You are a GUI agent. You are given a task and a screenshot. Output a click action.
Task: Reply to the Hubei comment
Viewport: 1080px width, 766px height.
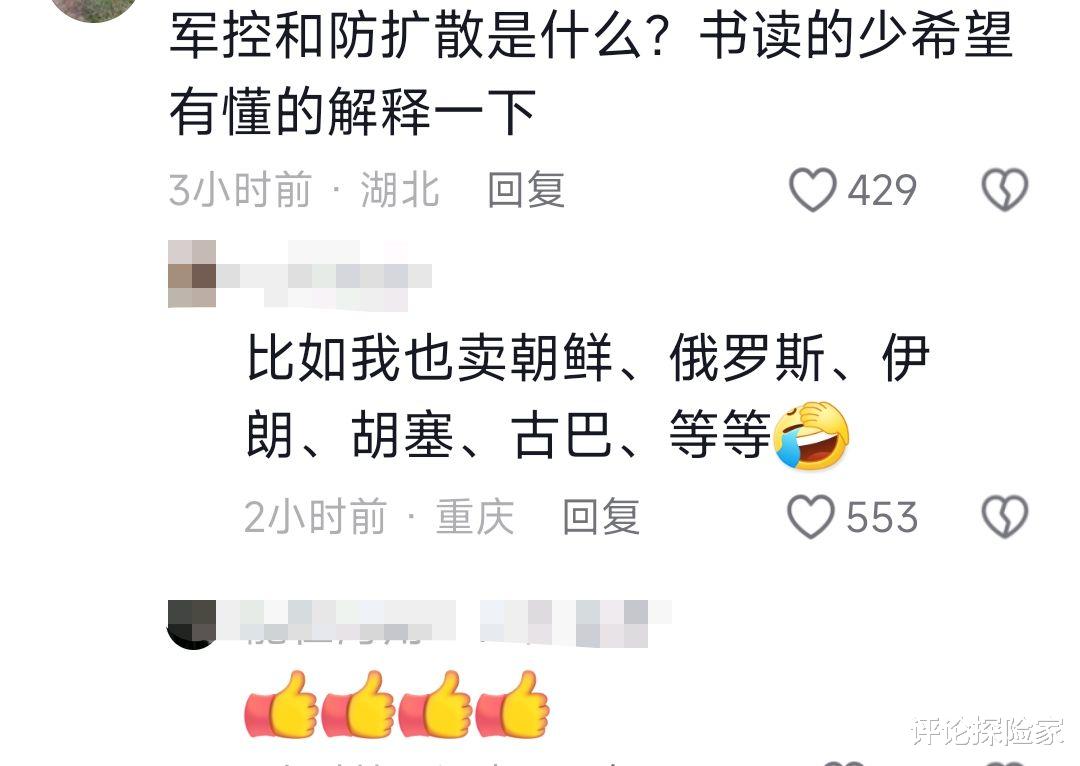point(526,189)
